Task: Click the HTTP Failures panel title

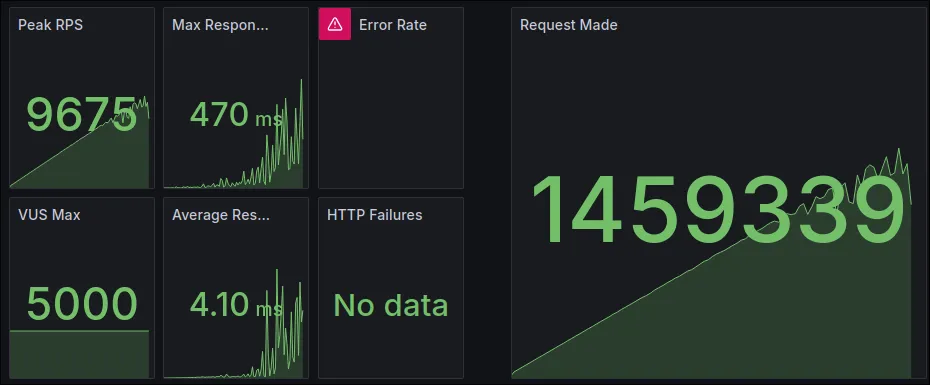Action: [x=375, y=215]
